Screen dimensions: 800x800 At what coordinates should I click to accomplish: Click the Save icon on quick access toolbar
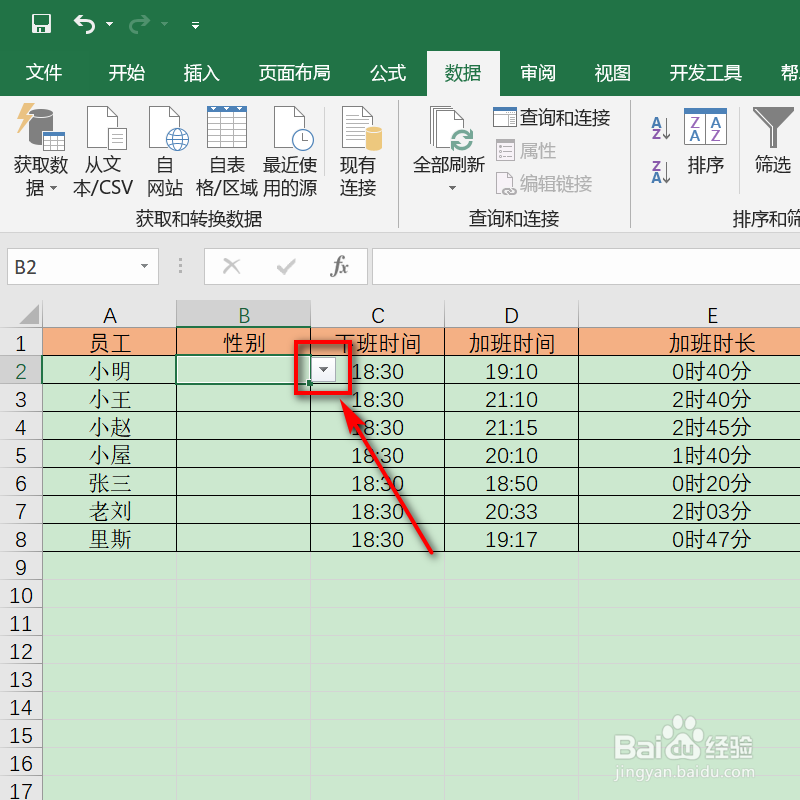(40, 22)
